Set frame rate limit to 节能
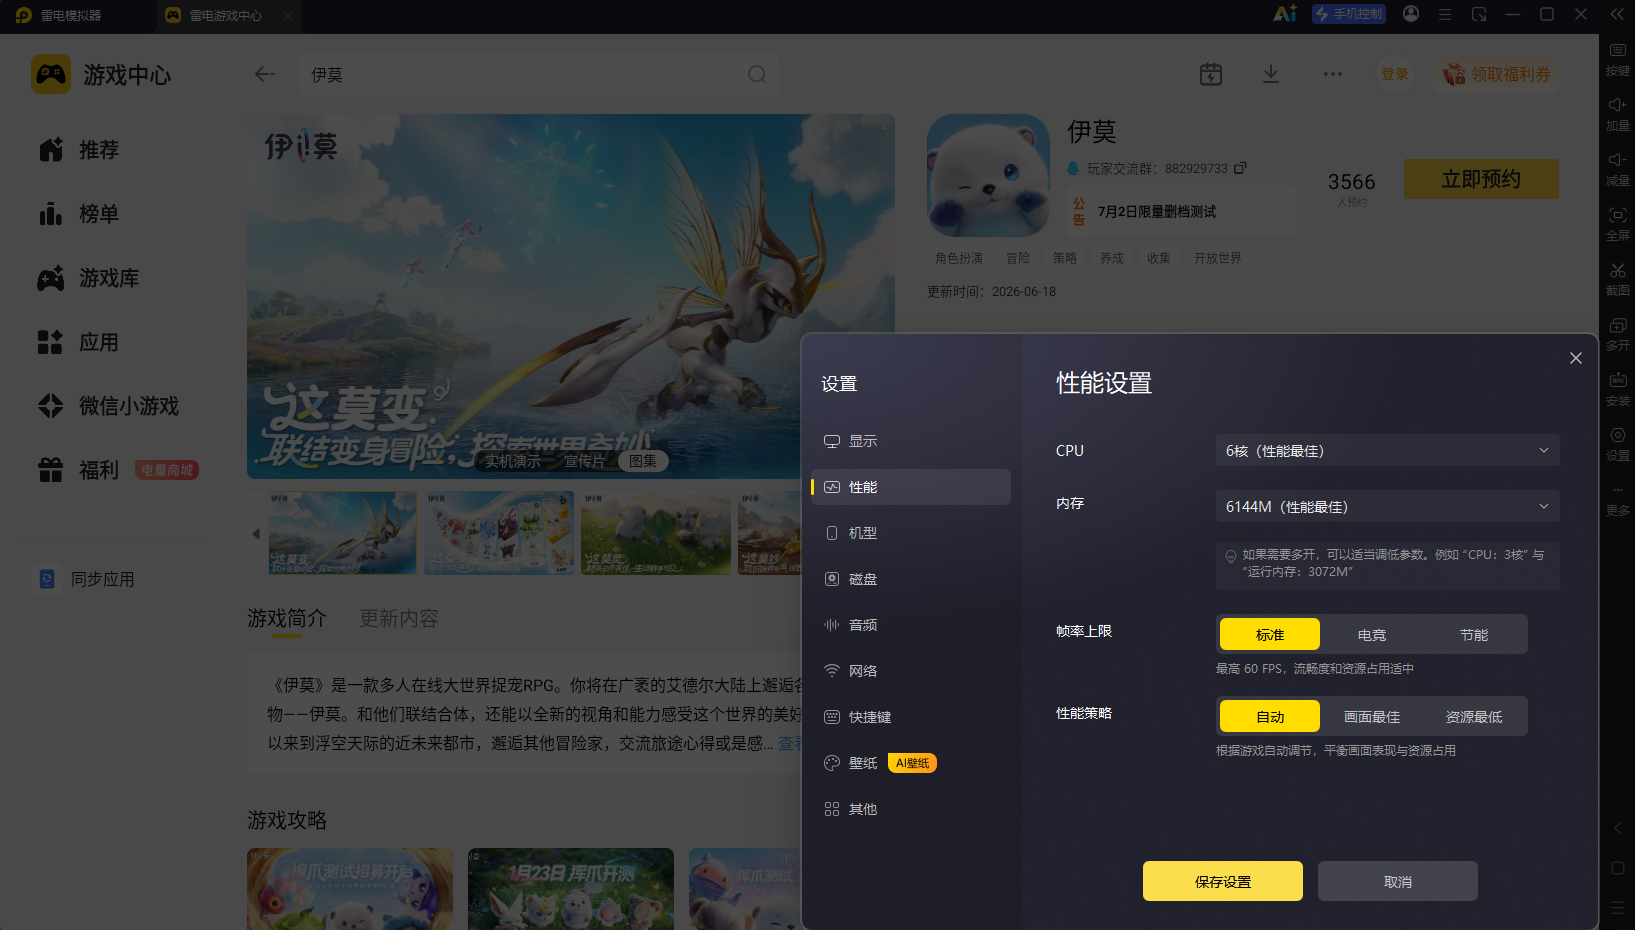 1474,635
